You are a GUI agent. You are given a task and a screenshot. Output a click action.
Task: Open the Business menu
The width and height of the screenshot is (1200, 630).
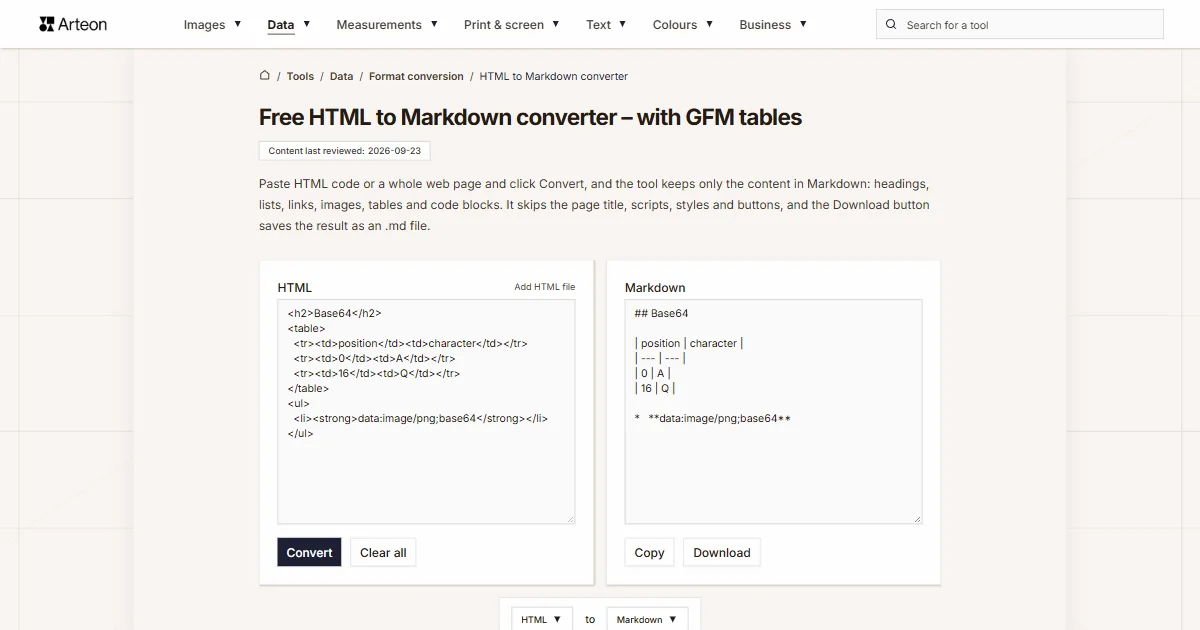pyautogui.click(x=765, y=25)
